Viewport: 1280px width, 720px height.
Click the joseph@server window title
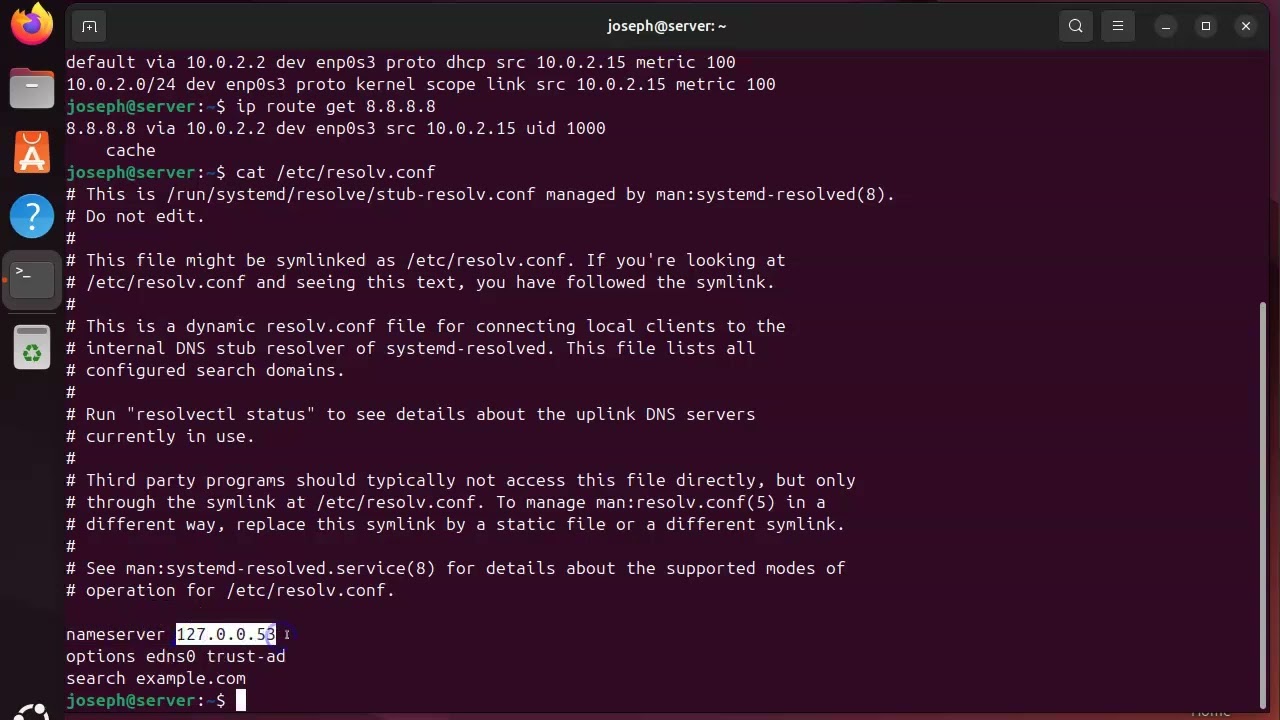pos(666,26)
